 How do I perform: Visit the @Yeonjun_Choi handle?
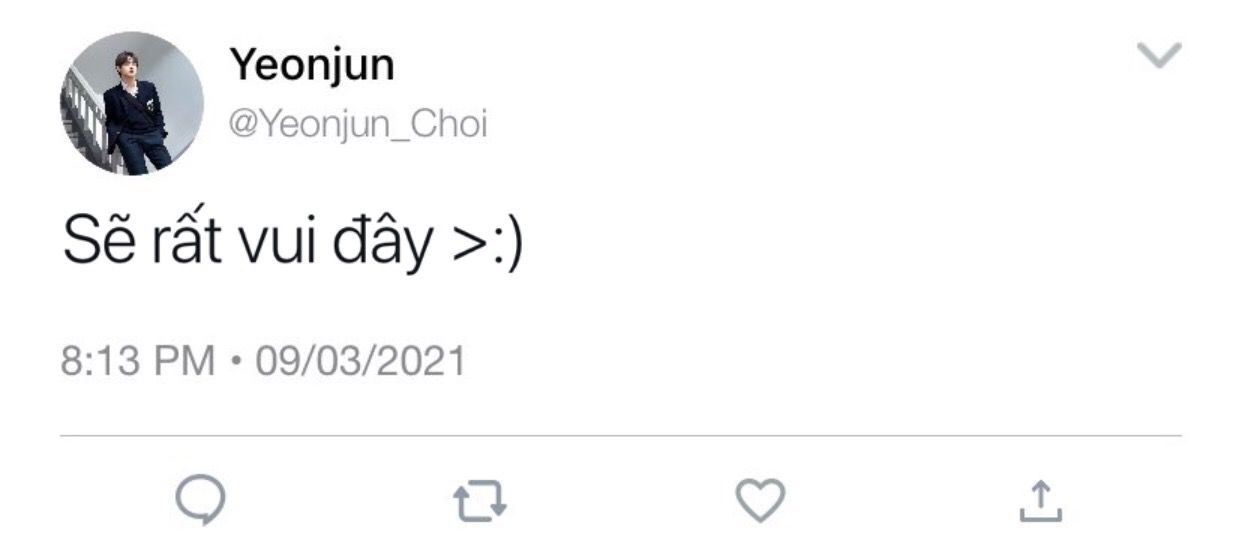[x=359, y=125]
